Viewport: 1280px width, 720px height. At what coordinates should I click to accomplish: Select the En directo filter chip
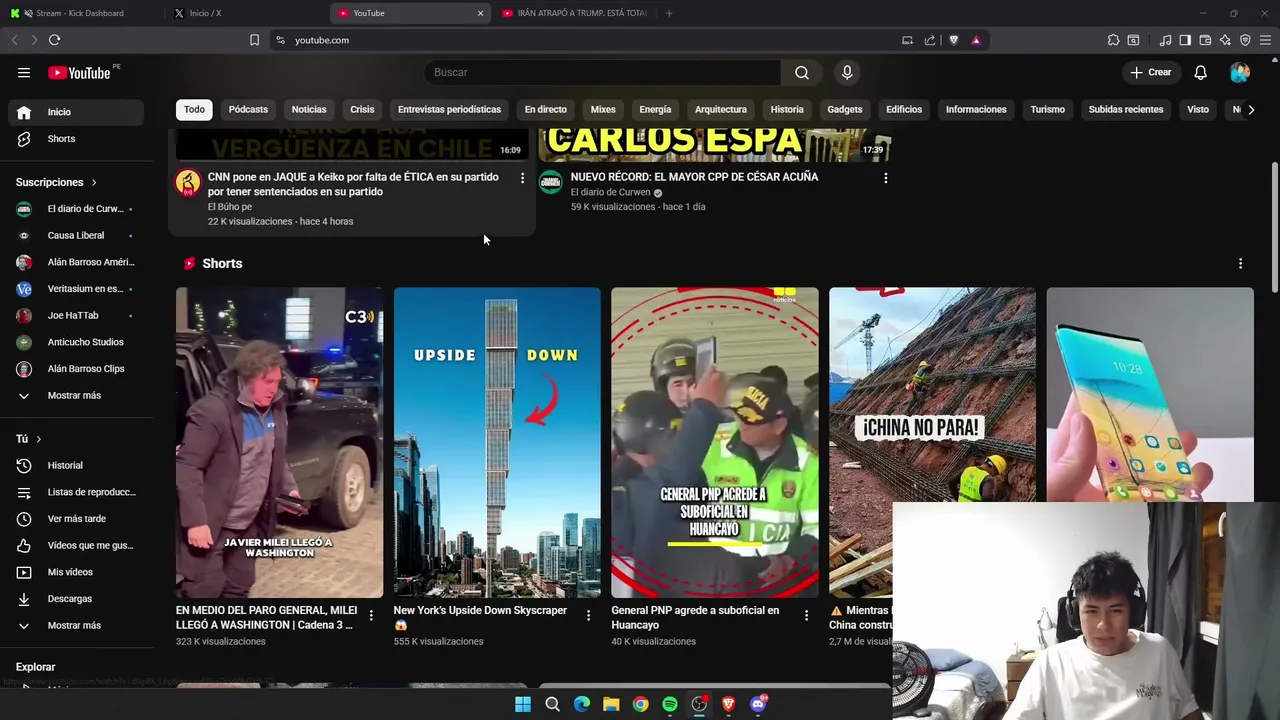545,109
